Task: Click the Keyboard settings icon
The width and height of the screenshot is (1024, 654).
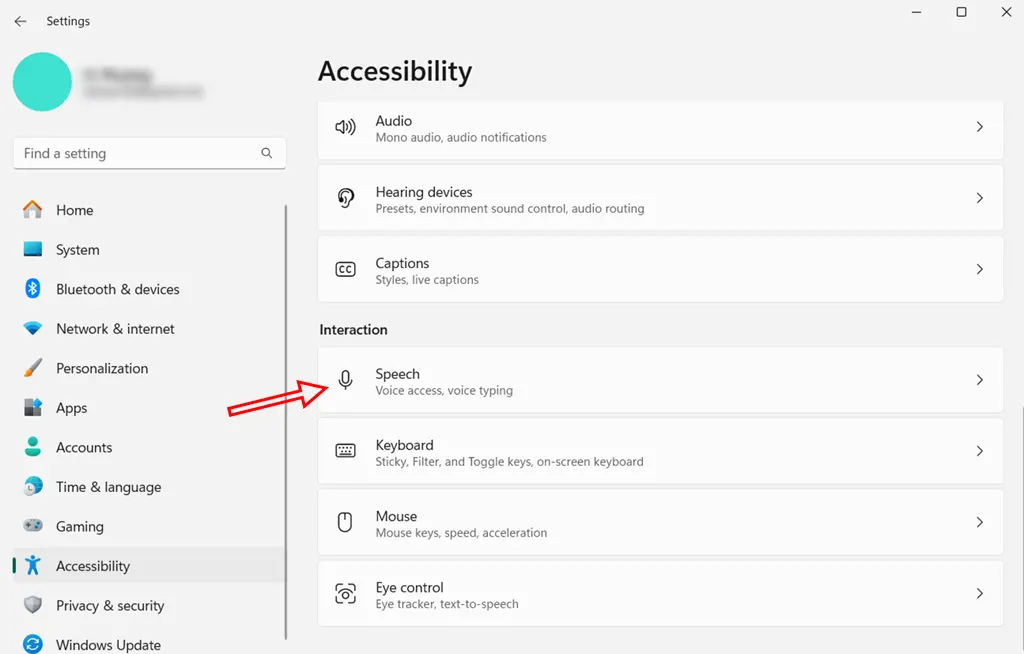Action: 345,452
